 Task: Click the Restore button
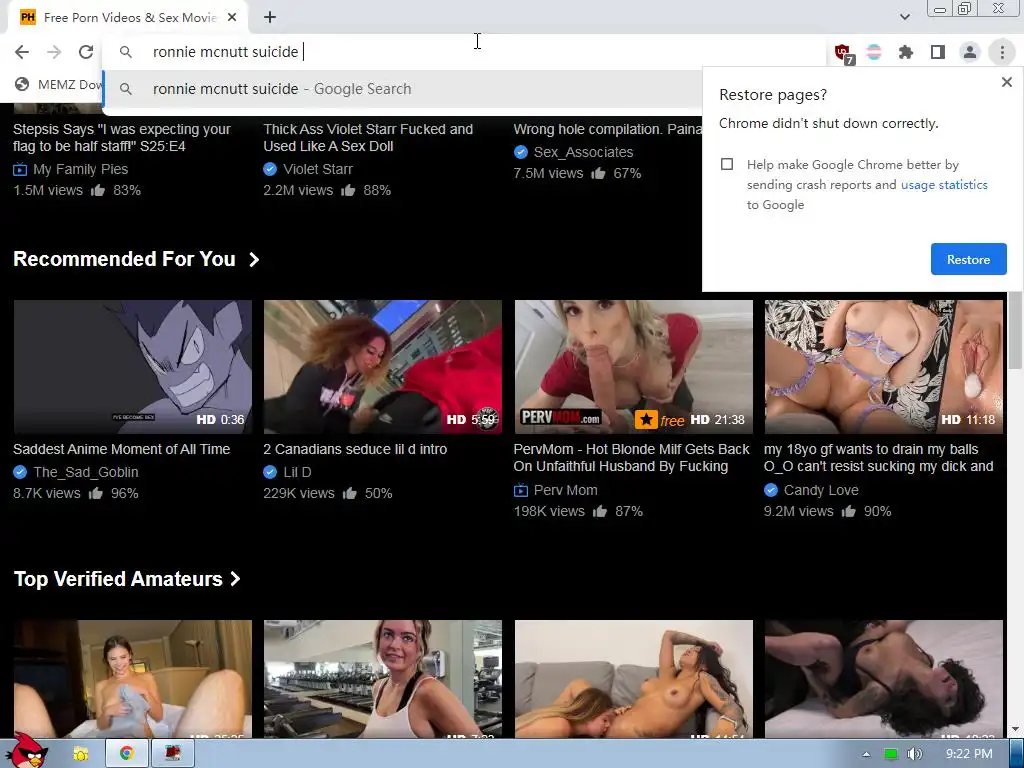968,259
